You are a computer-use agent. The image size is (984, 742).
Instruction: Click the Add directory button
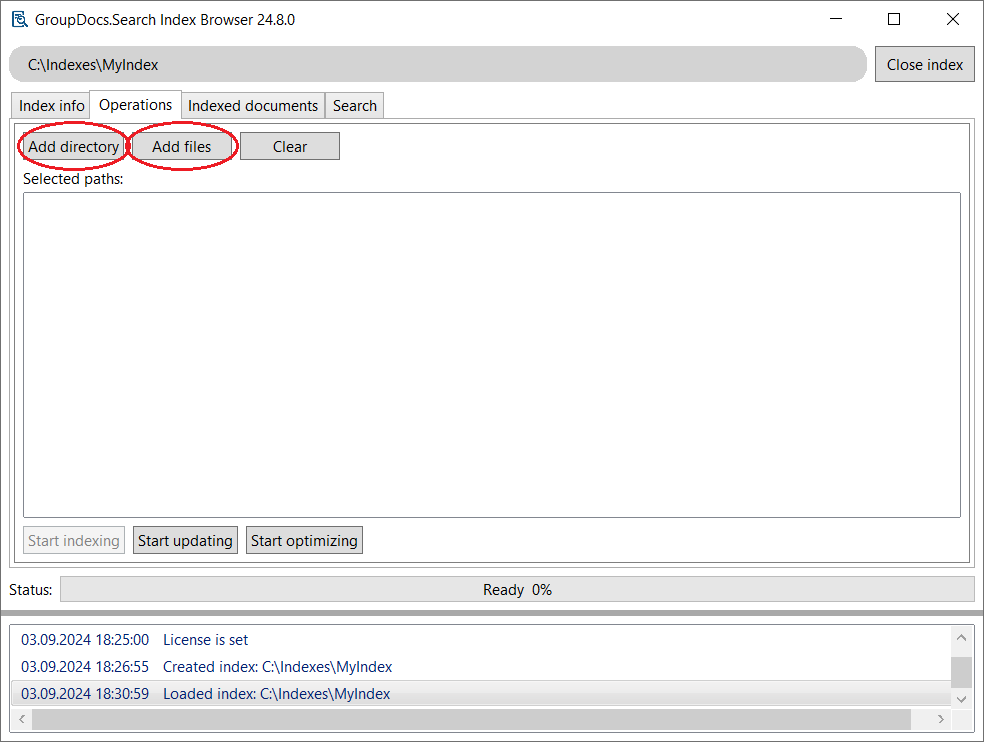(73, 147)
